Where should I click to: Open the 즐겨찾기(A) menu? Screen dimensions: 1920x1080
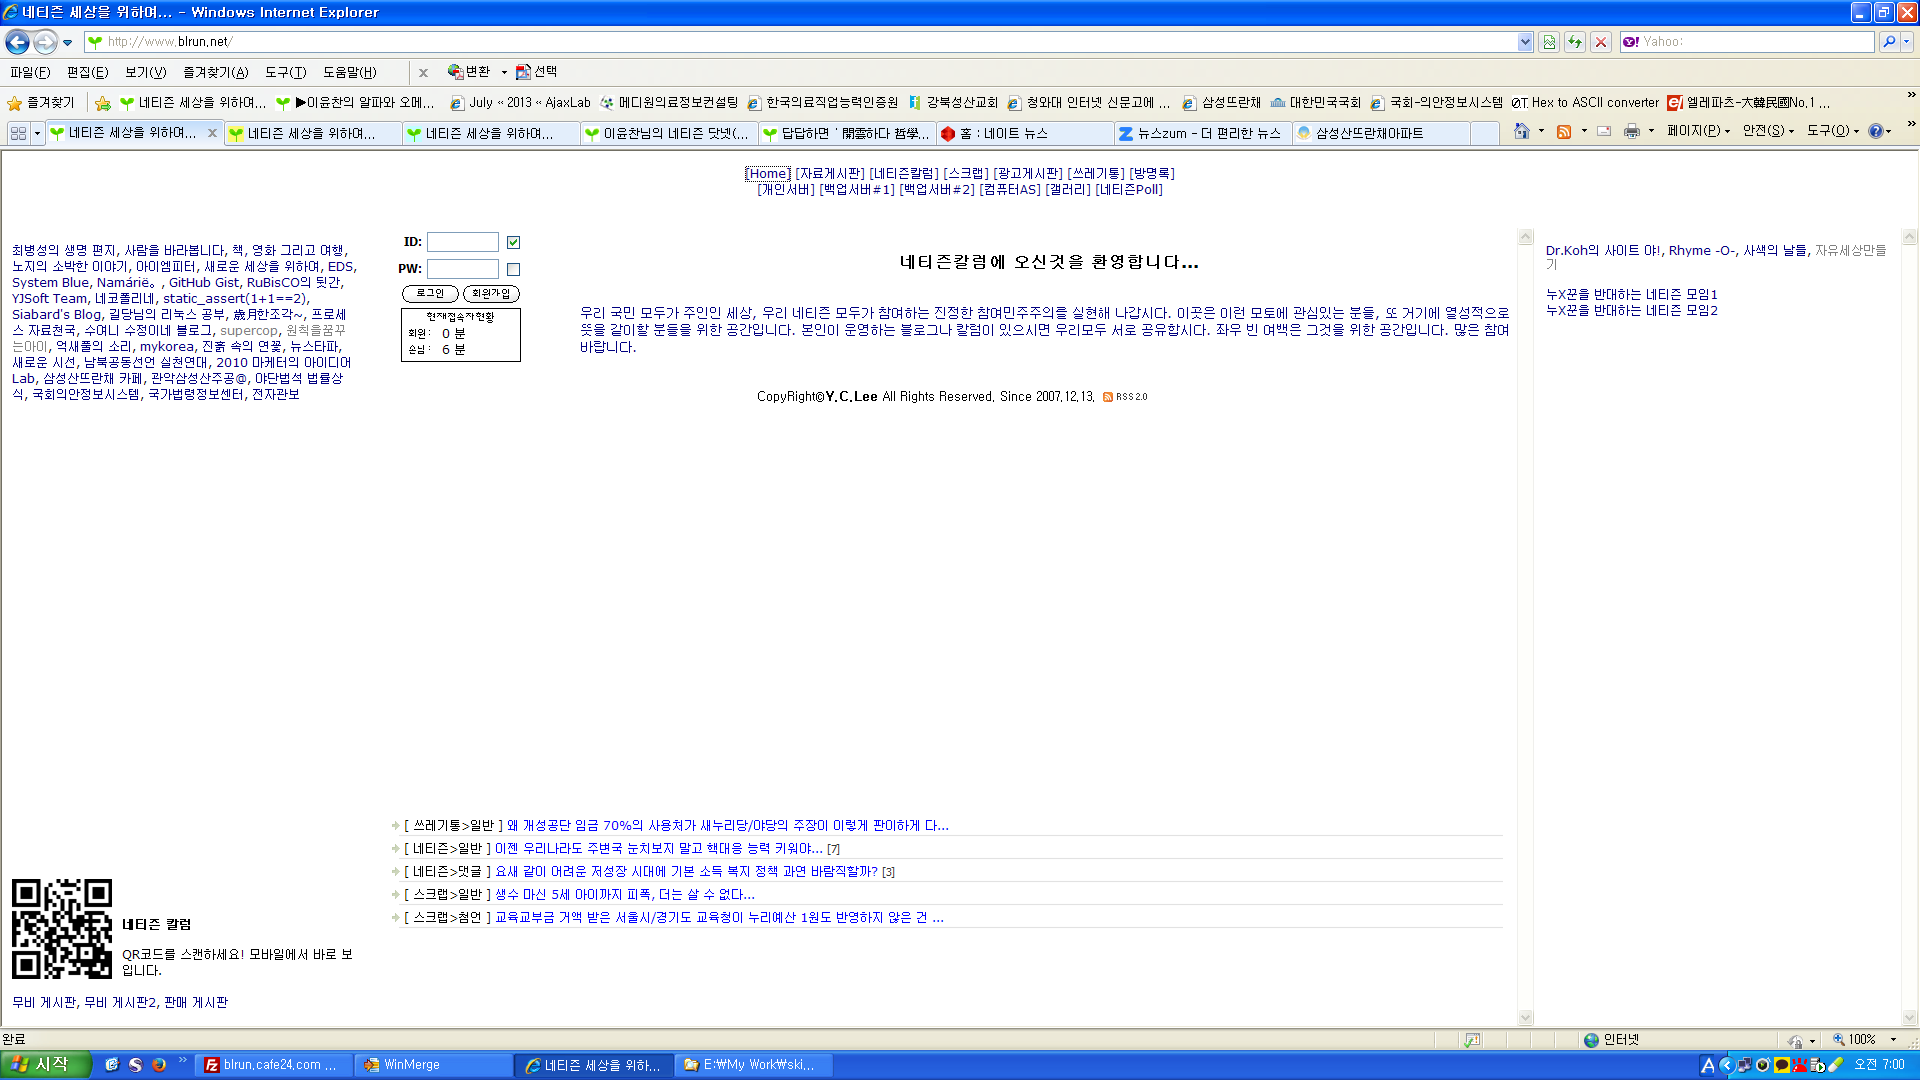215,72
